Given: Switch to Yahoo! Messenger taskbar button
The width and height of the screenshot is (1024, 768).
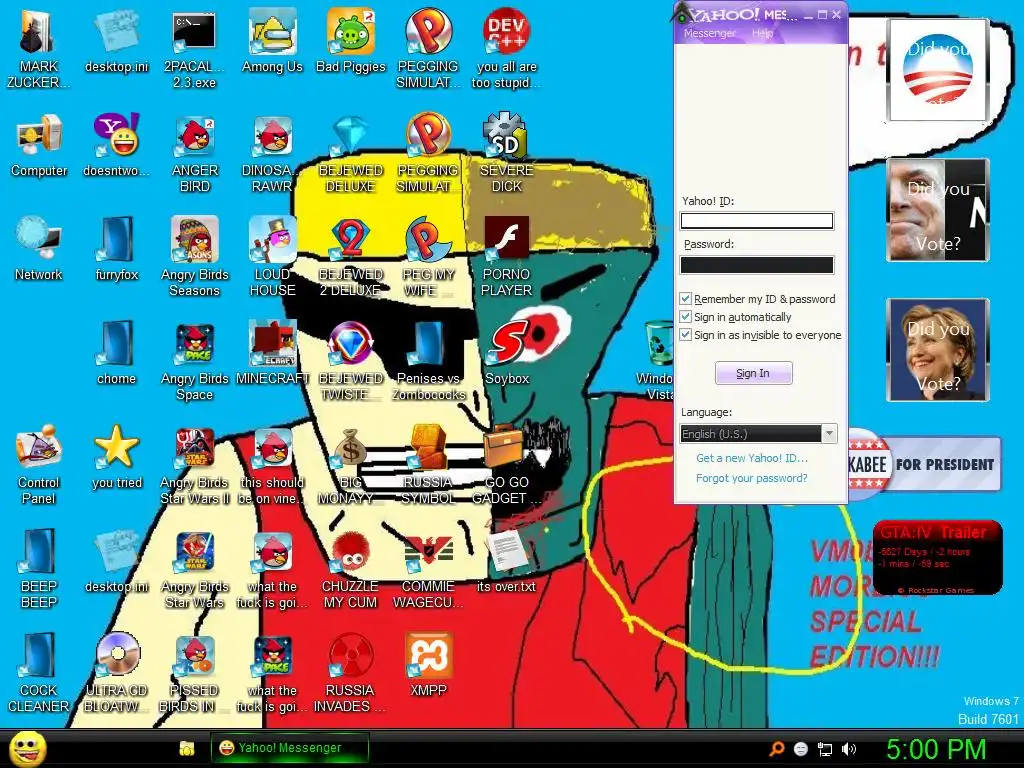Looking at the screenshot, I should coord(289,748).
